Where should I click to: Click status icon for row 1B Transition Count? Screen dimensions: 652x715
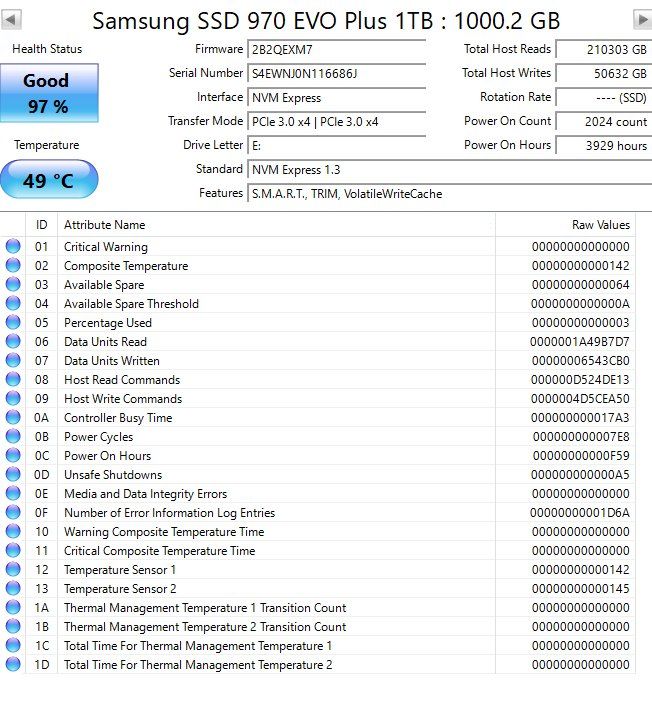tap(13, 627)
